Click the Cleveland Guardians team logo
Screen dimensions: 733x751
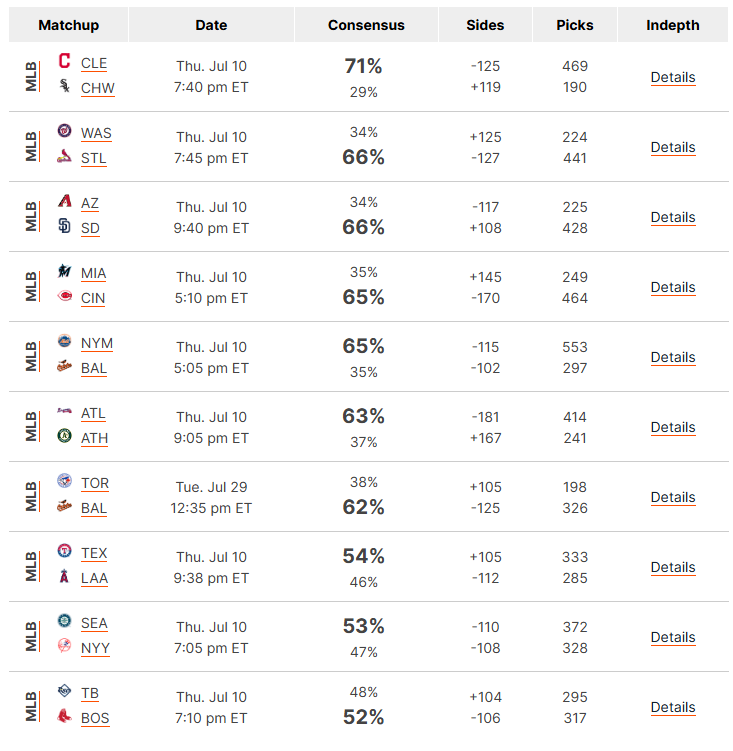click(x=64, y=61)
